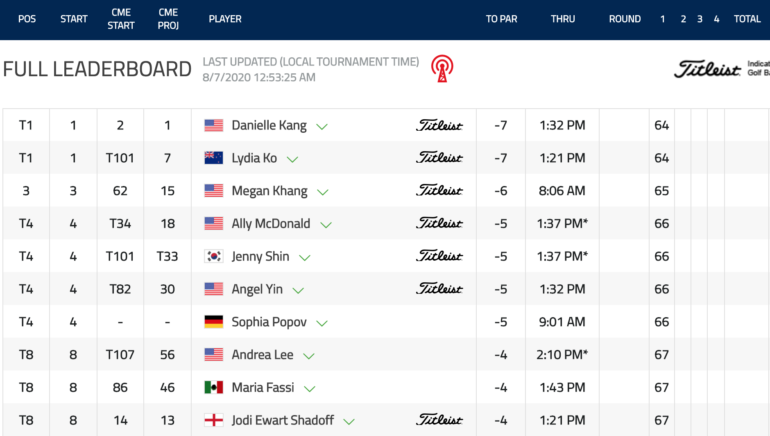Click the USA flag beside Danielle Kang
Viewport: 770px width, 436px height.
(214, 125)
